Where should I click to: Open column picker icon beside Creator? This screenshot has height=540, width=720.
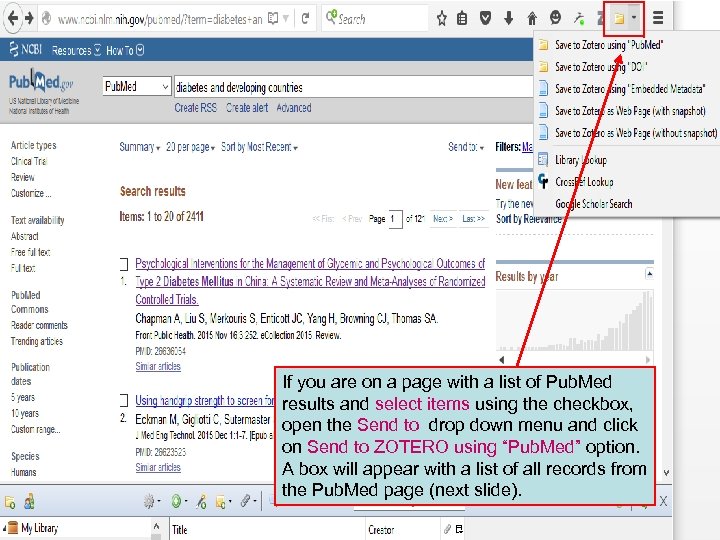[x=459, y=529]
